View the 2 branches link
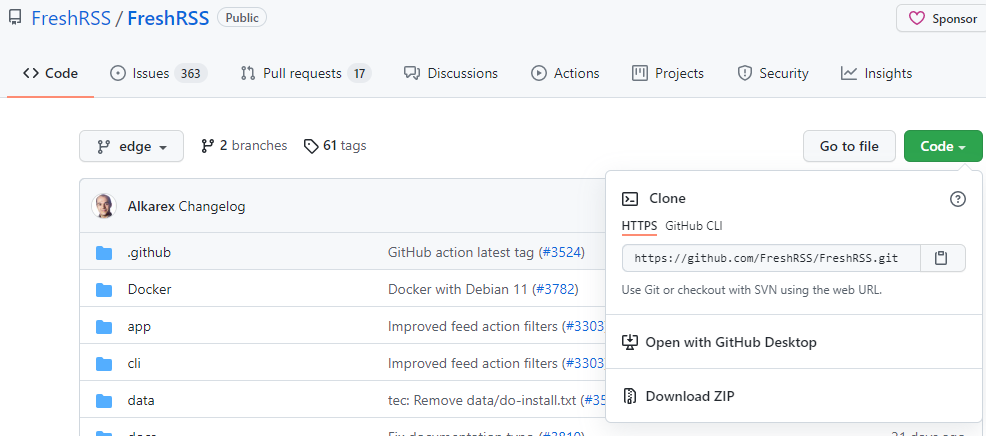The width and height of the screenshot is (986, 436). (x=244, y=146)
